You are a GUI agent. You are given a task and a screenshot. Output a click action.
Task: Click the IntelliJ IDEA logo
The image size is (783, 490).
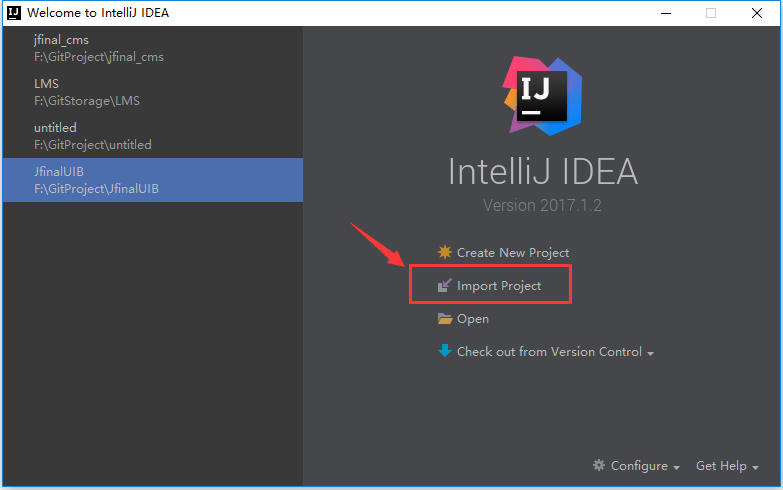[x=542, y=96]
